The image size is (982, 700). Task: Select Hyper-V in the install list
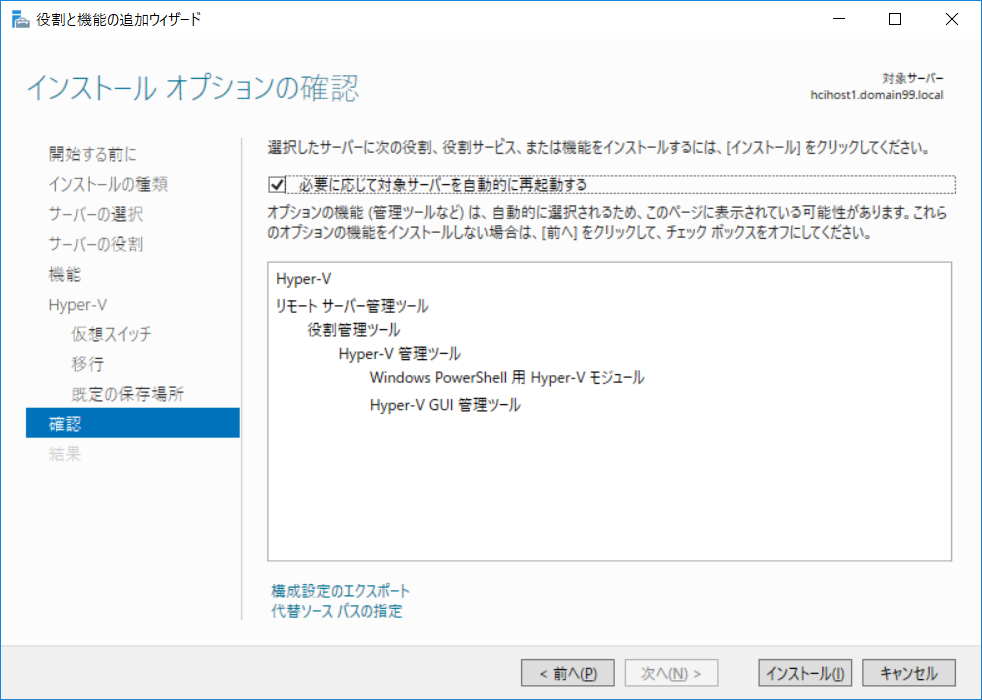click(303, 279)
